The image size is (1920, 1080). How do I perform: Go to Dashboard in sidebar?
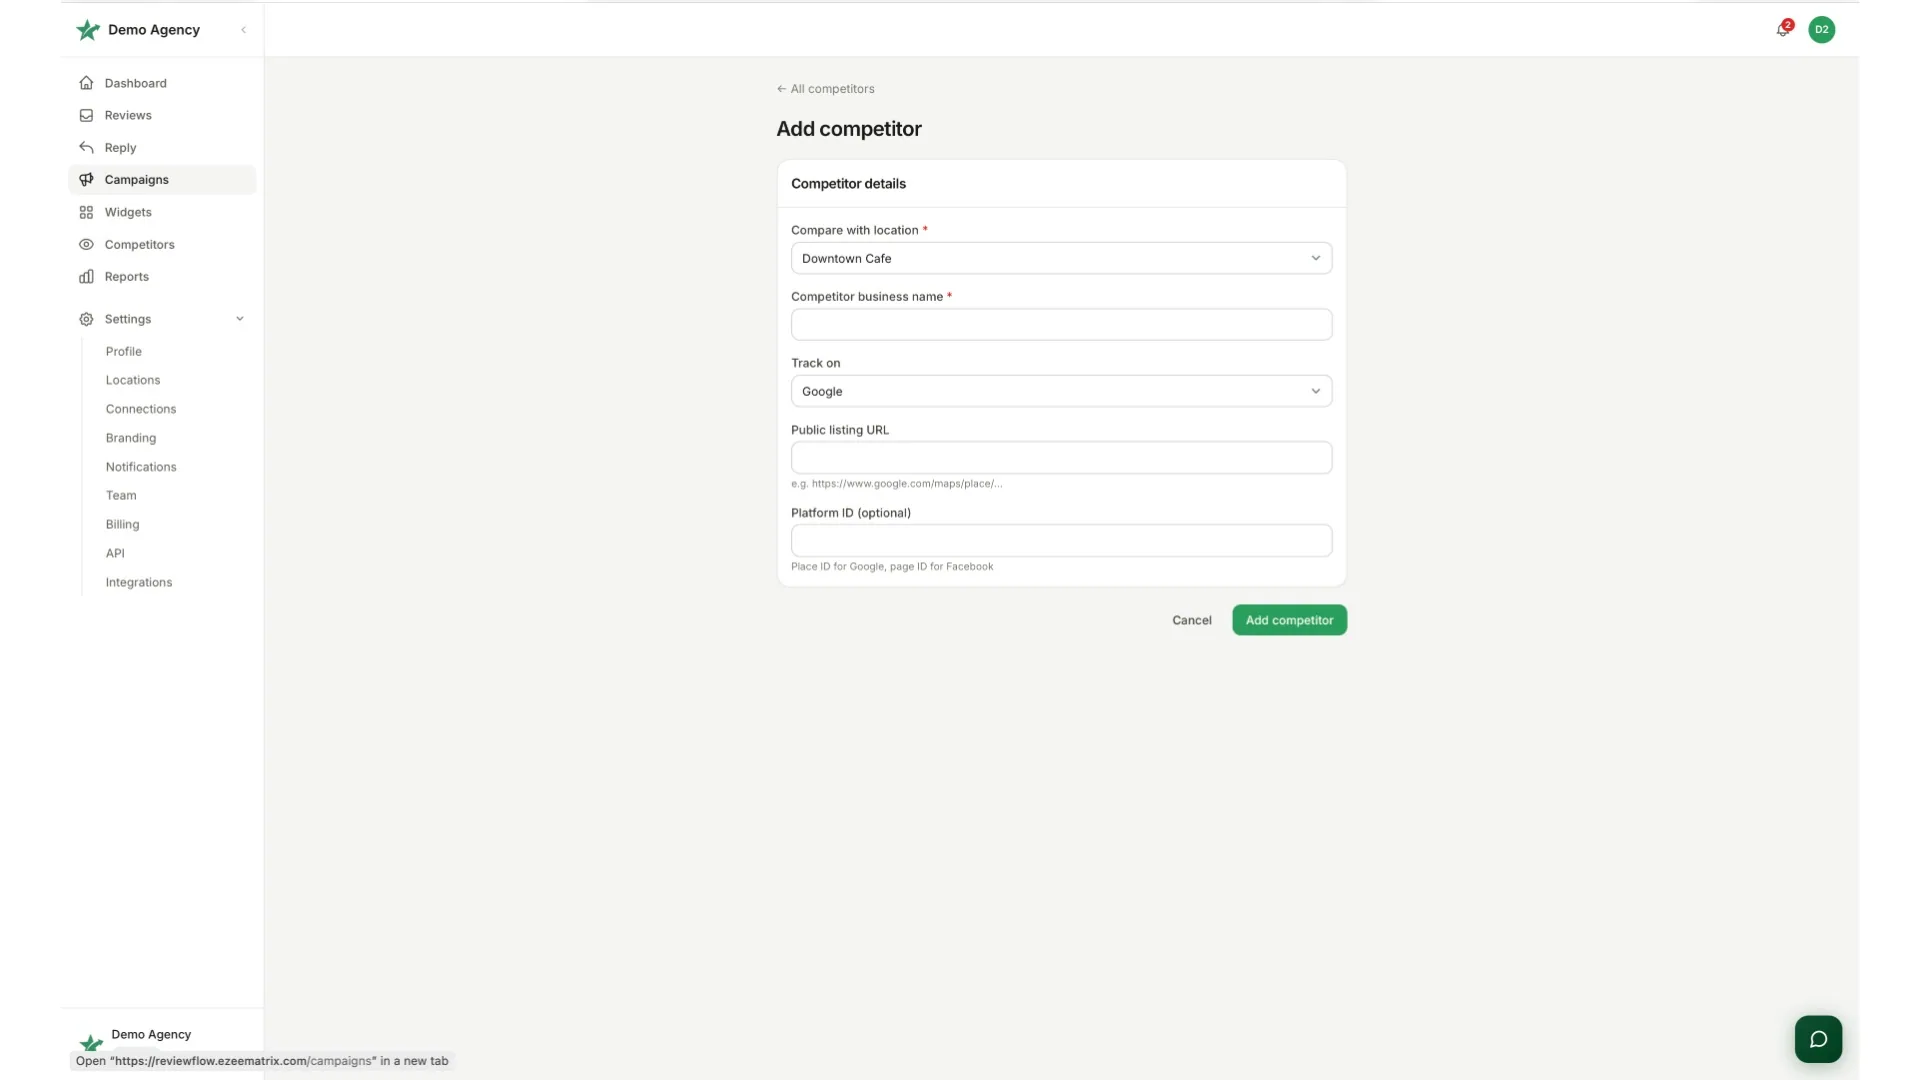[x=162, y=83]
